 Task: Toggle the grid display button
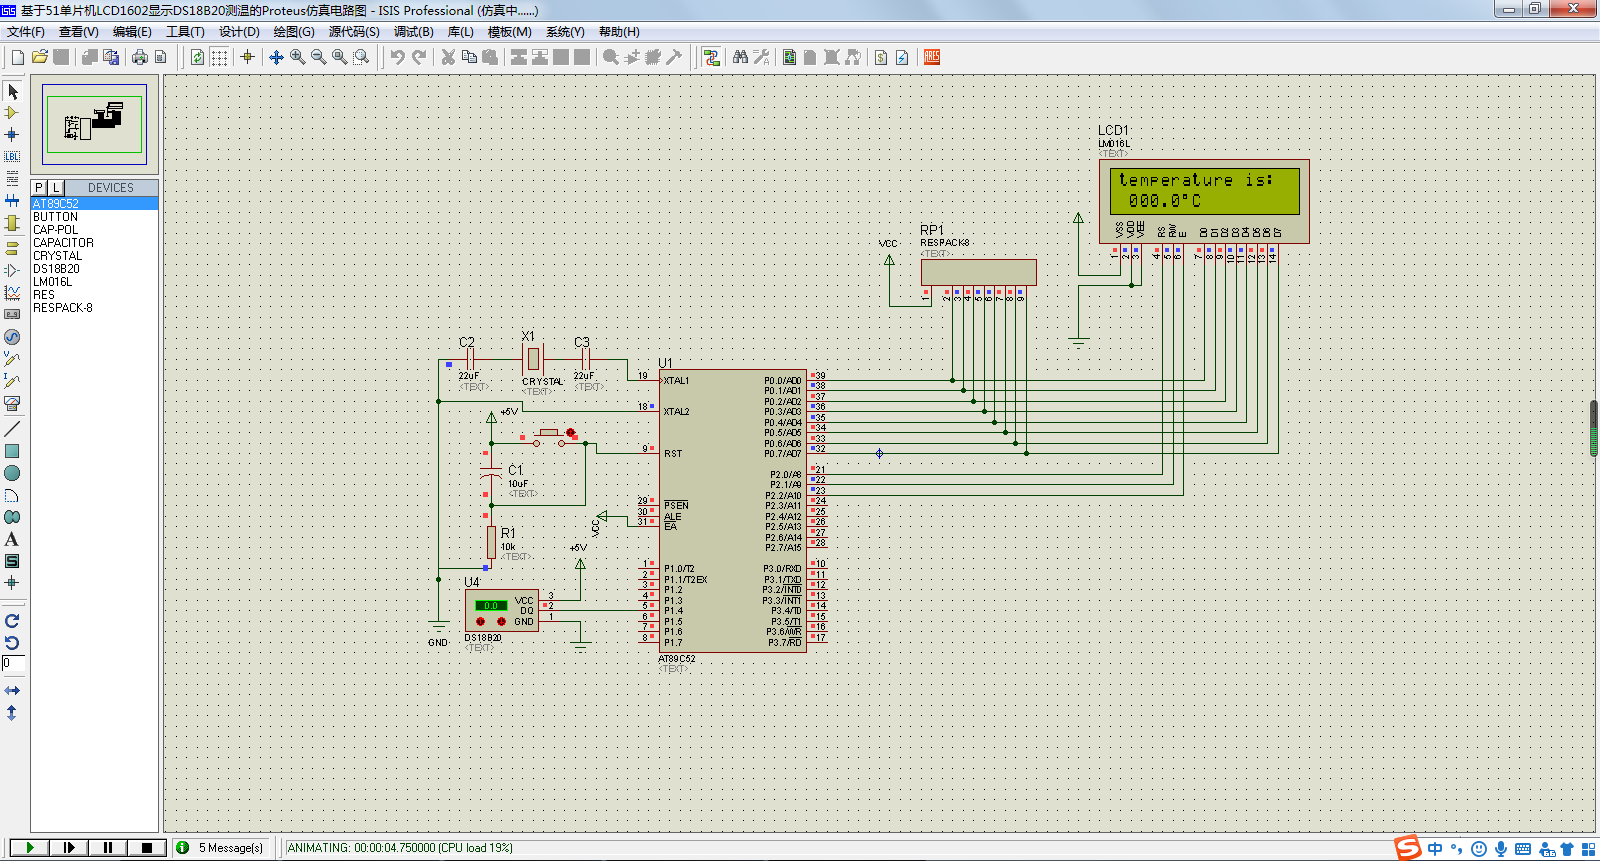(219, 57)
